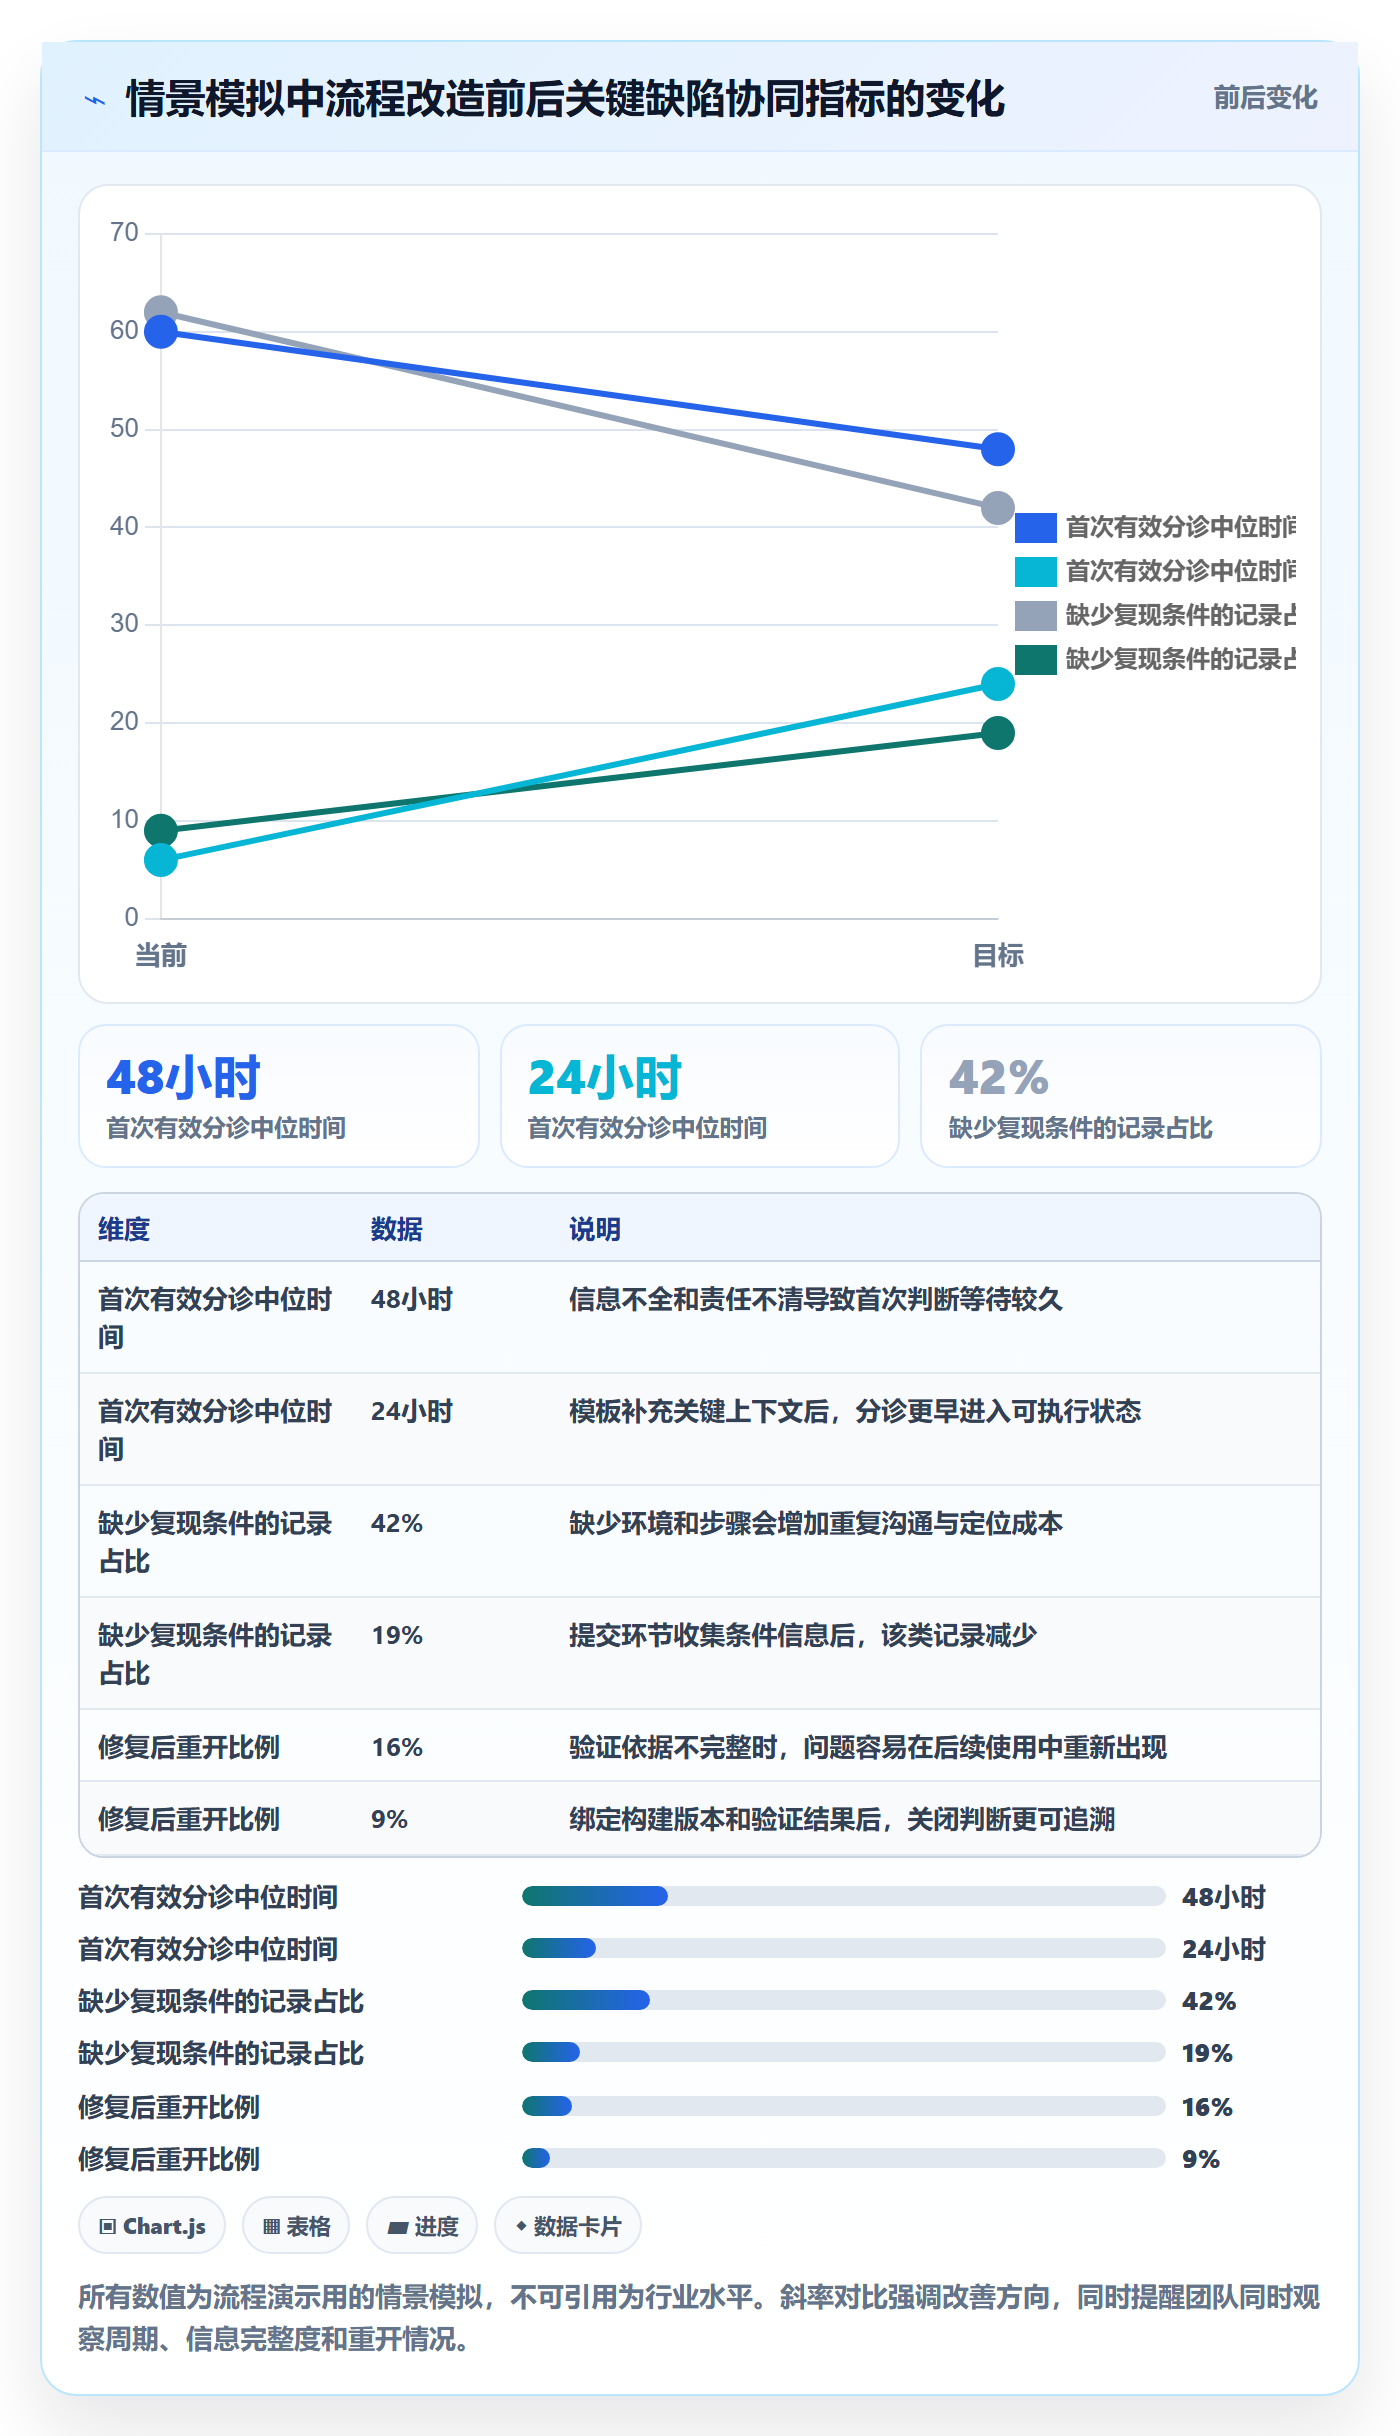This screenshot has height=2436, width=1400.
Task: Click the 目标 x-axis label
Action: pos(998,956)
